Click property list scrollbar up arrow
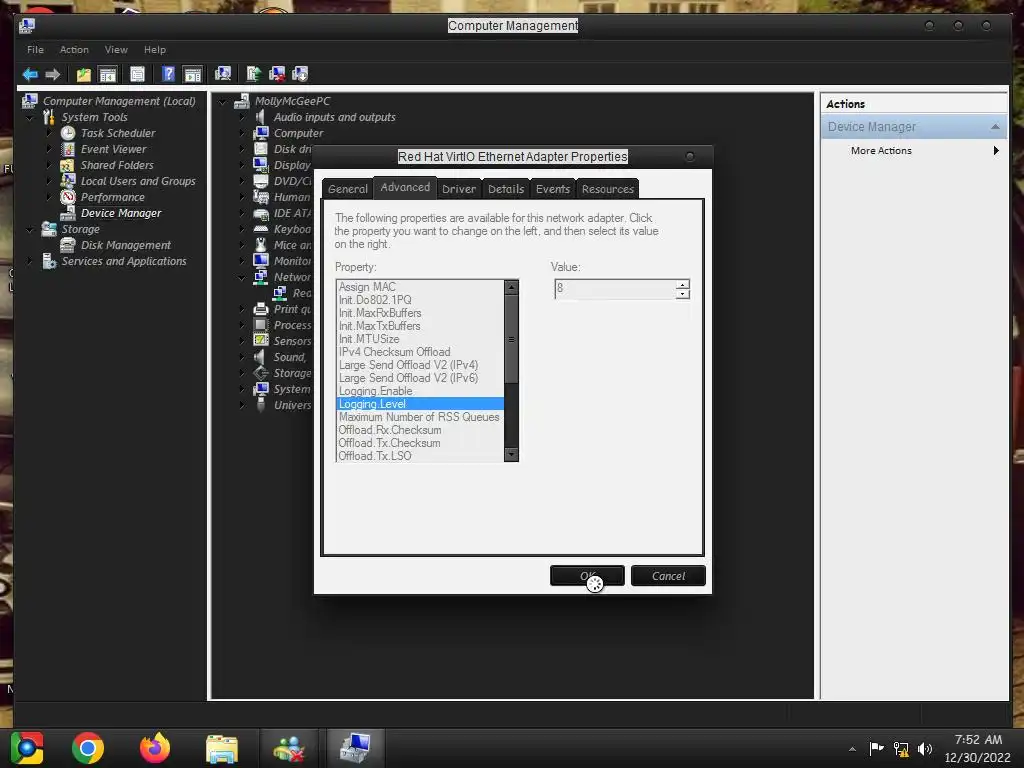The height and width of the screenshot is (768, 1024). pos(511,287)
